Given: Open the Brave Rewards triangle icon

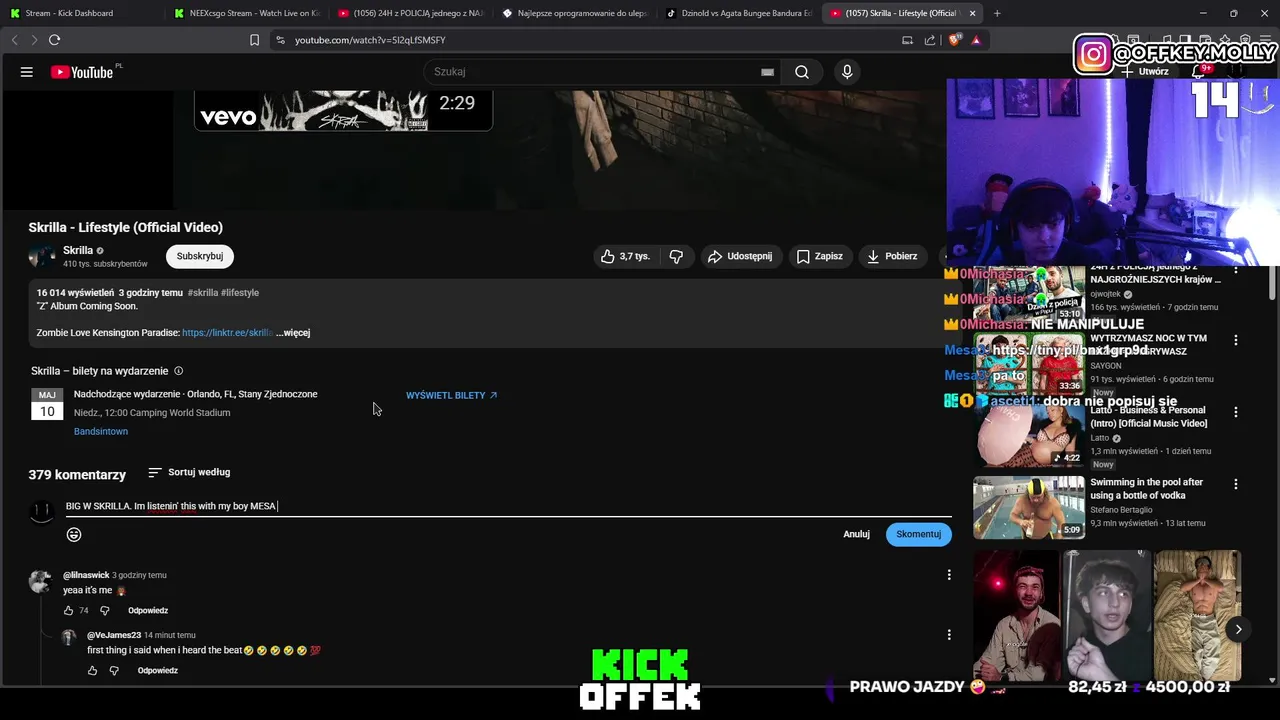Looking at the screenshot, I should pos(976,40).
